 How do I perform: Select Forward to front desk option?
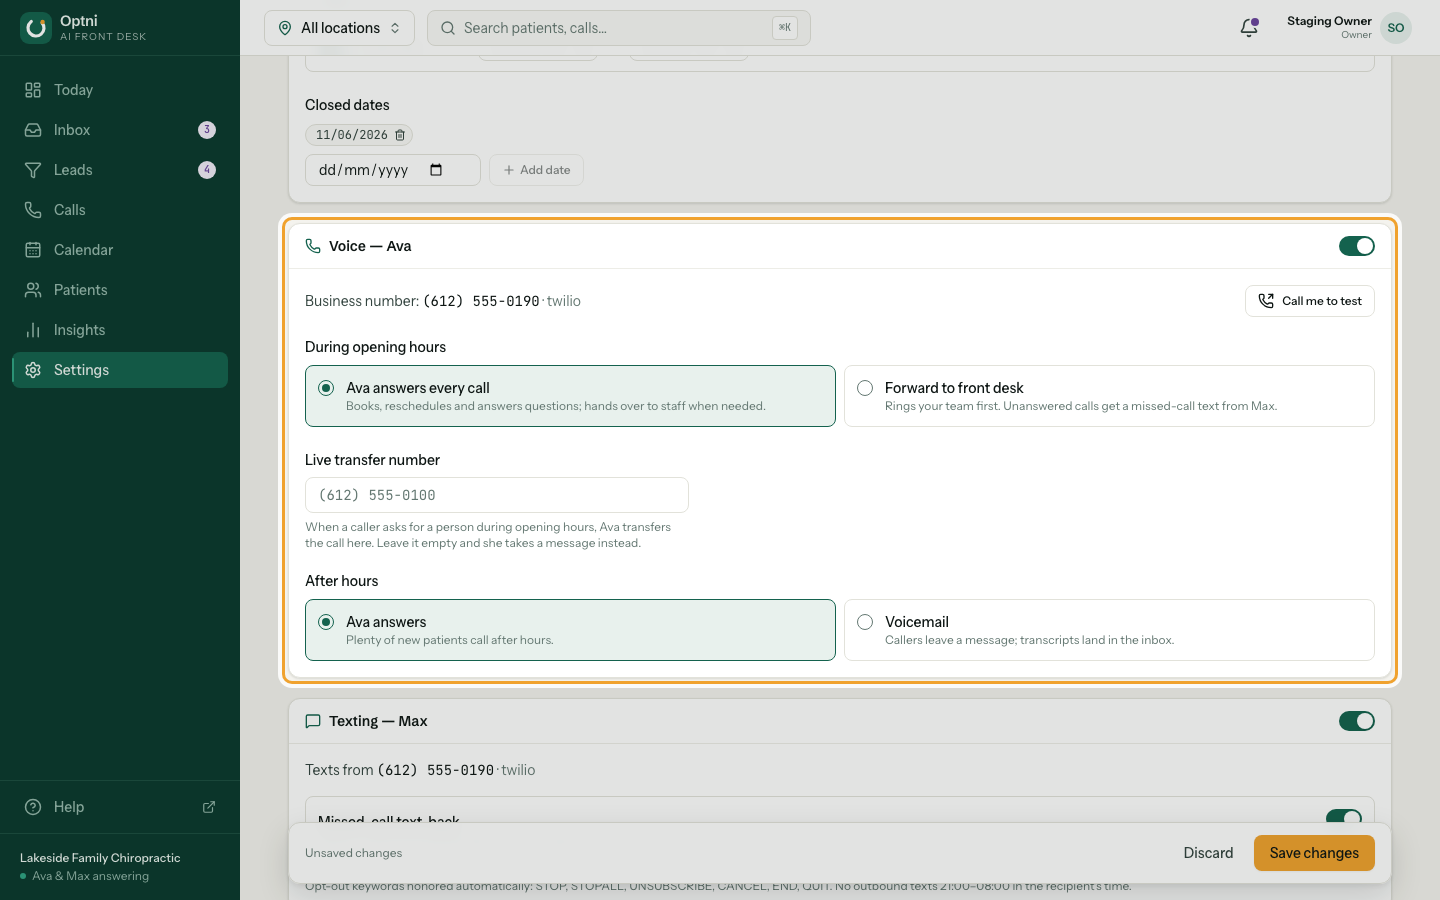point(1109,396)
